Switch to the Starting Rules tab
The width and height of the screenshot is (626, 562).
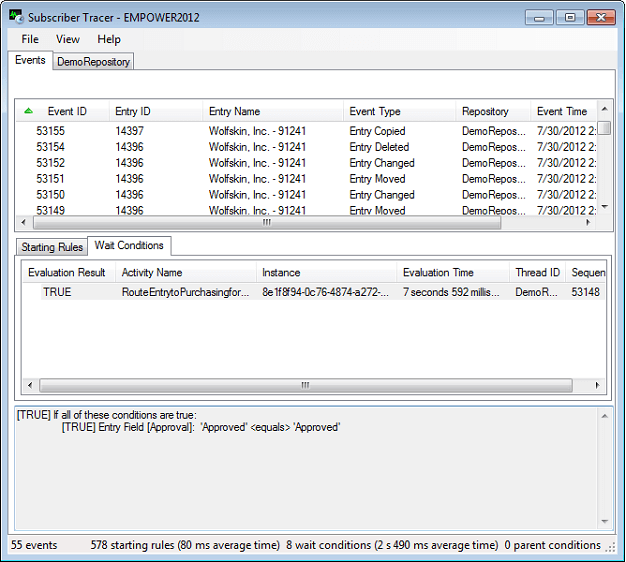pyautogui.click(x=52, y=247)
